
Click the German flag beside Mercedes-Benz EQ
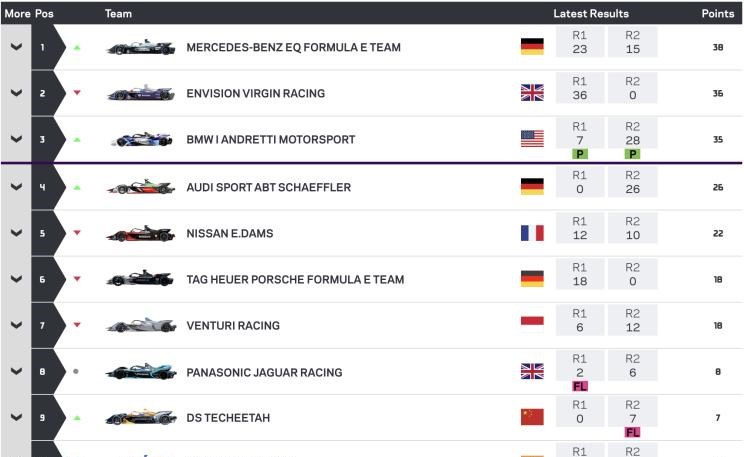click(x=532, y=47)
